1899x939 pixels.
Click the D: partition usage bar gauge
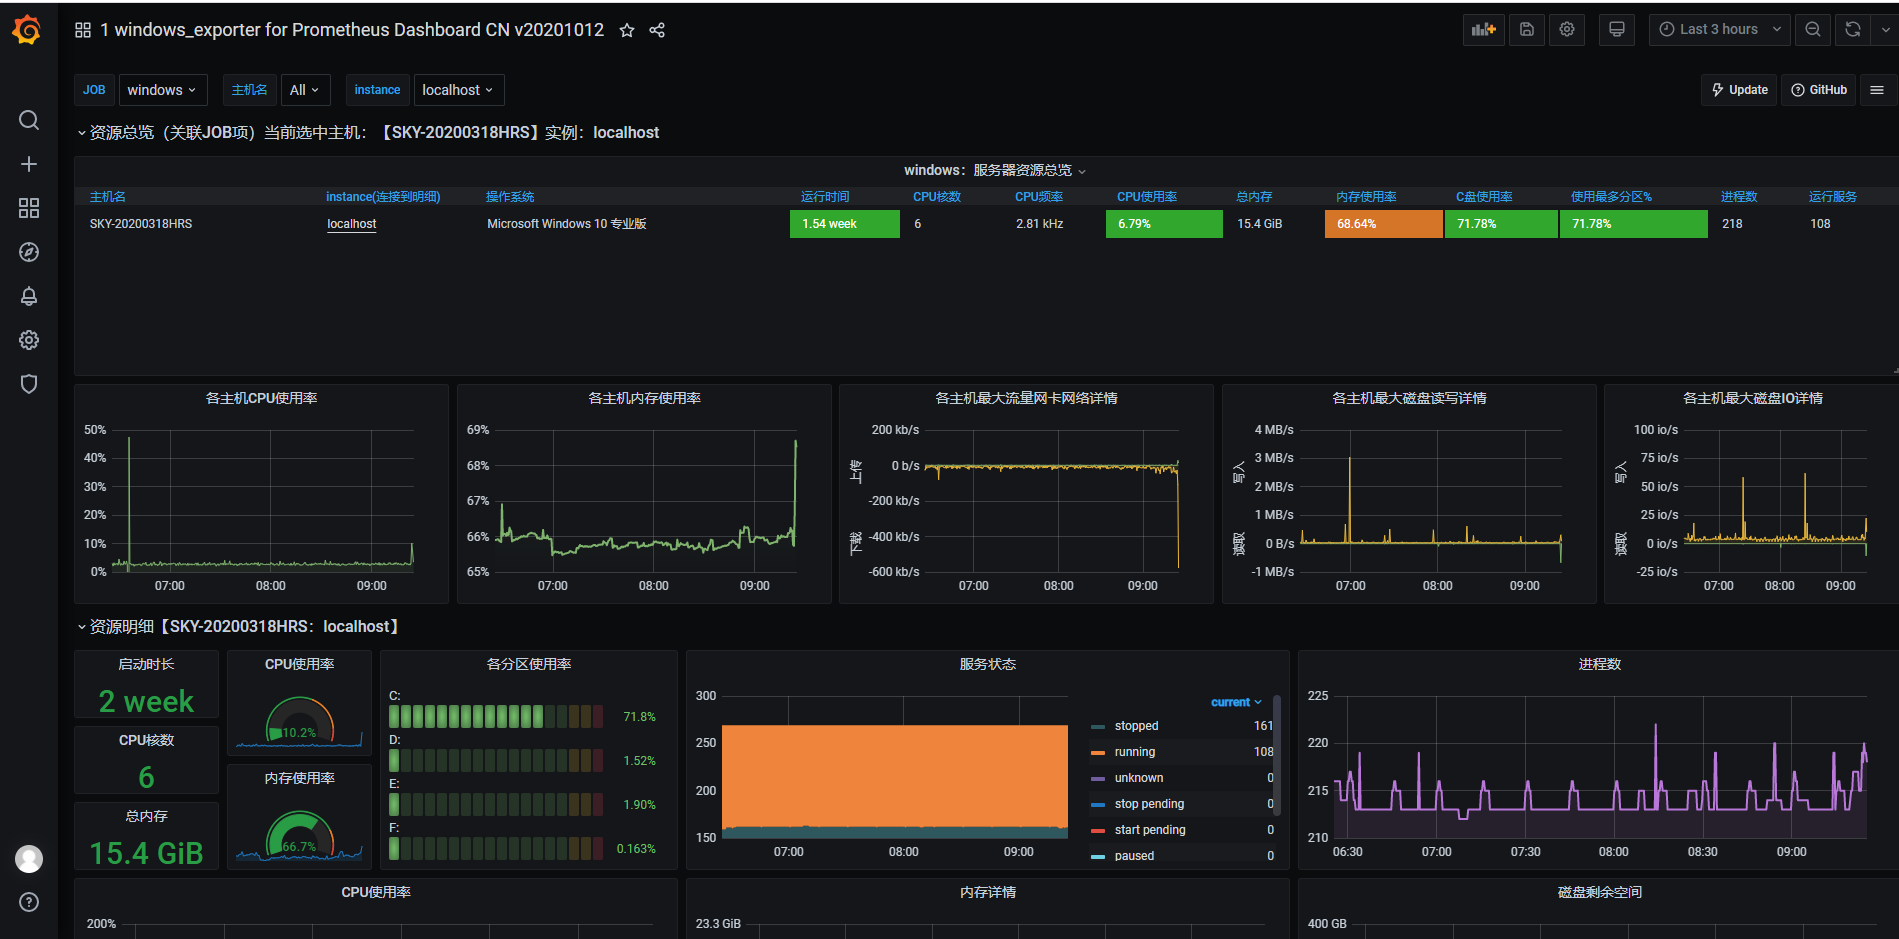tap(496, 760)
